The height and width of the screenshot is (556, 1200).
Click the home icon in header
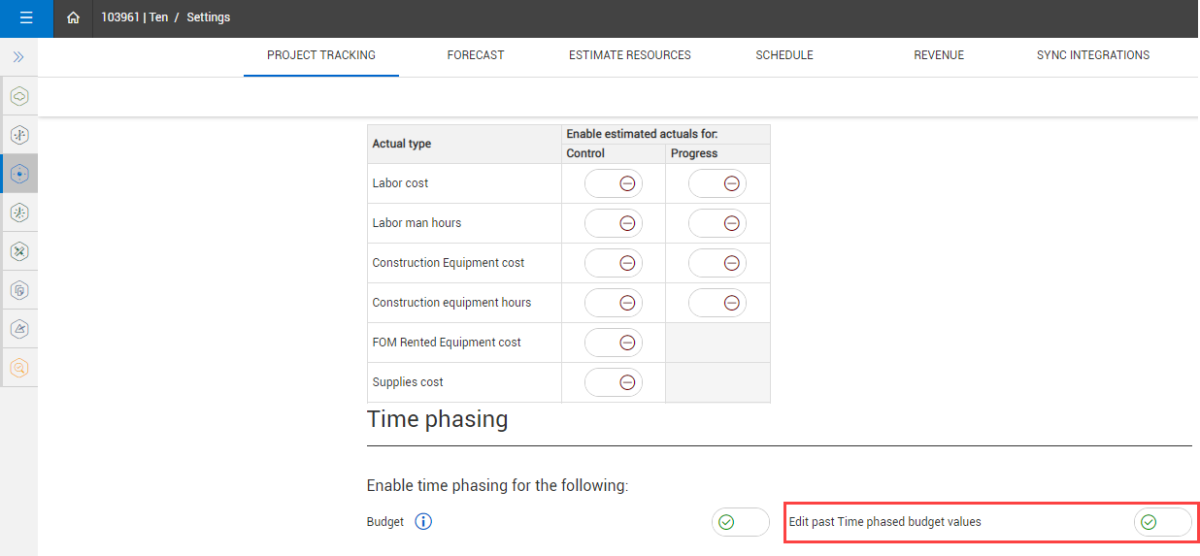point(73,18)
